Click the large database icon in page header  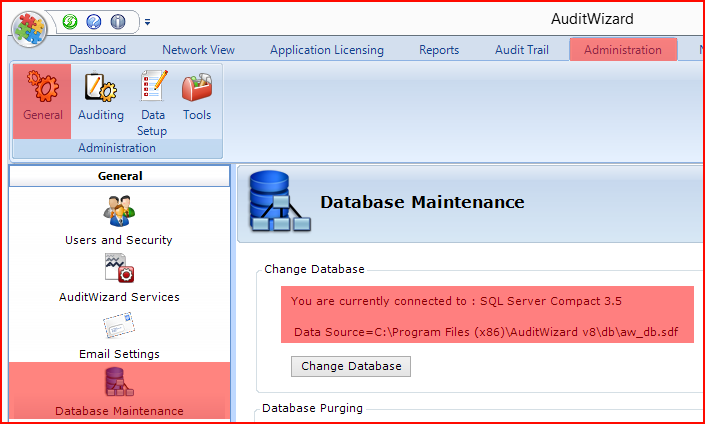[280, 201]
